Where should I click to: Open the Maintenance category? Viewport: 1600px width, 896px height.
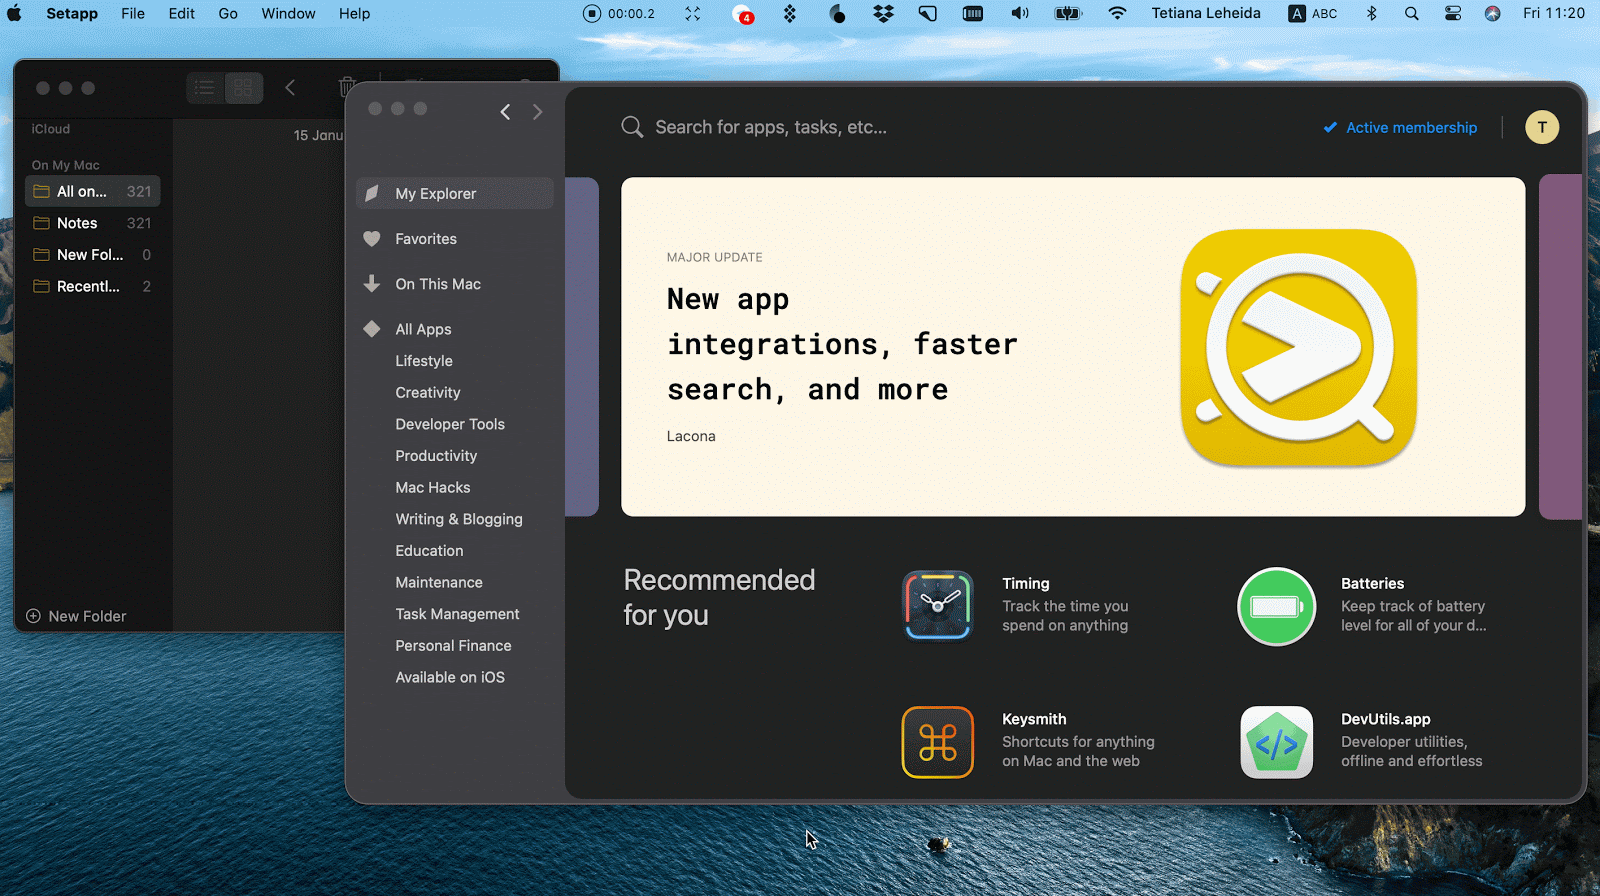click(x=439, y=582)
